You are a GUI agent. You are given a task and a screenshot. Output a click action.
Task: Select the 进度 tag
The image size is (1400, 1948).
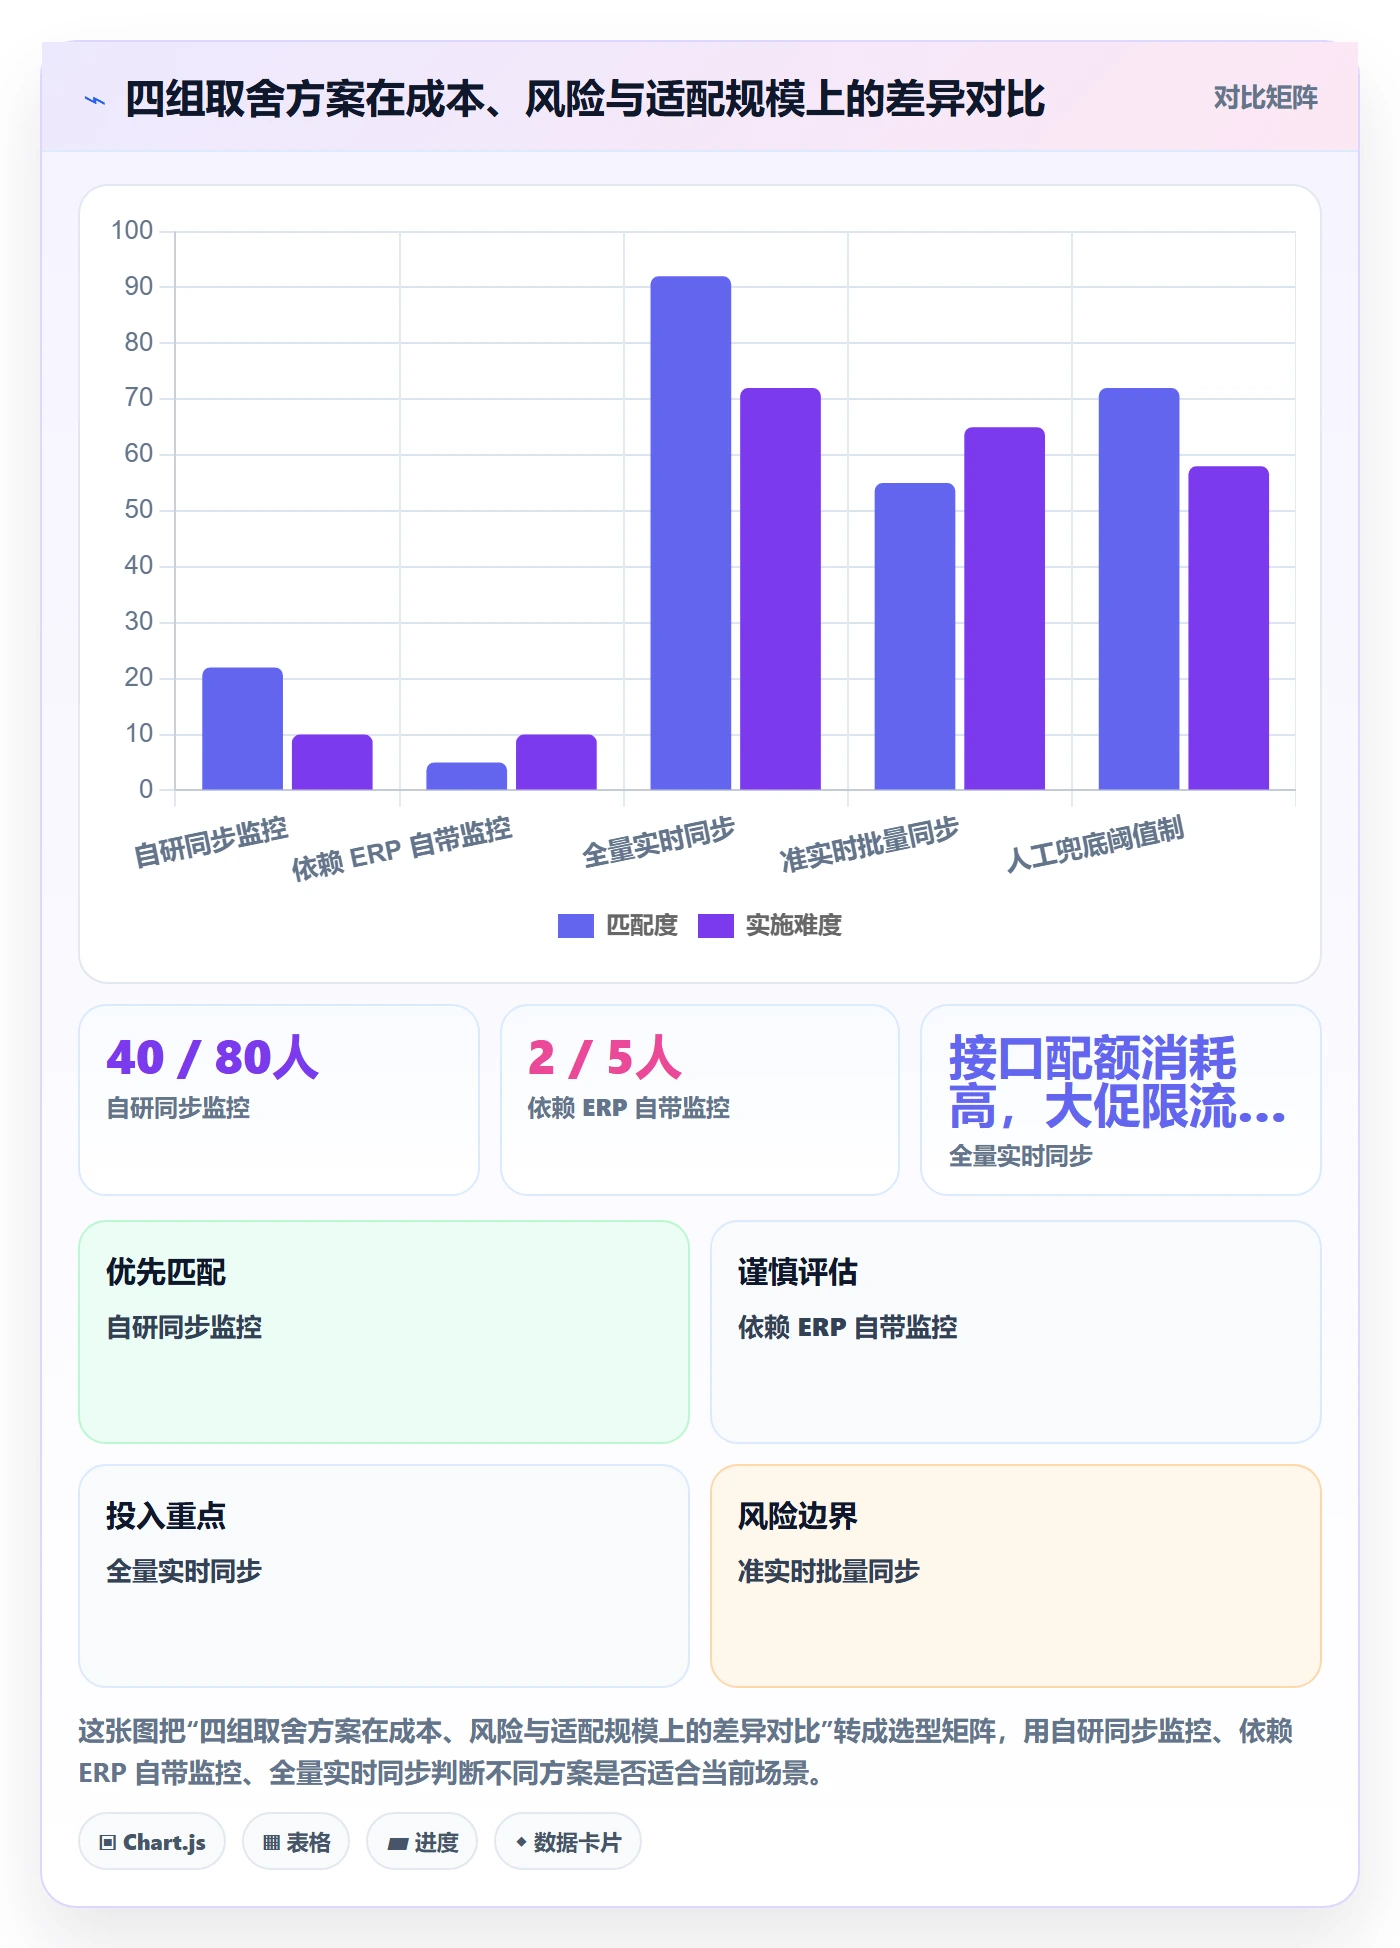[422, 1841]
